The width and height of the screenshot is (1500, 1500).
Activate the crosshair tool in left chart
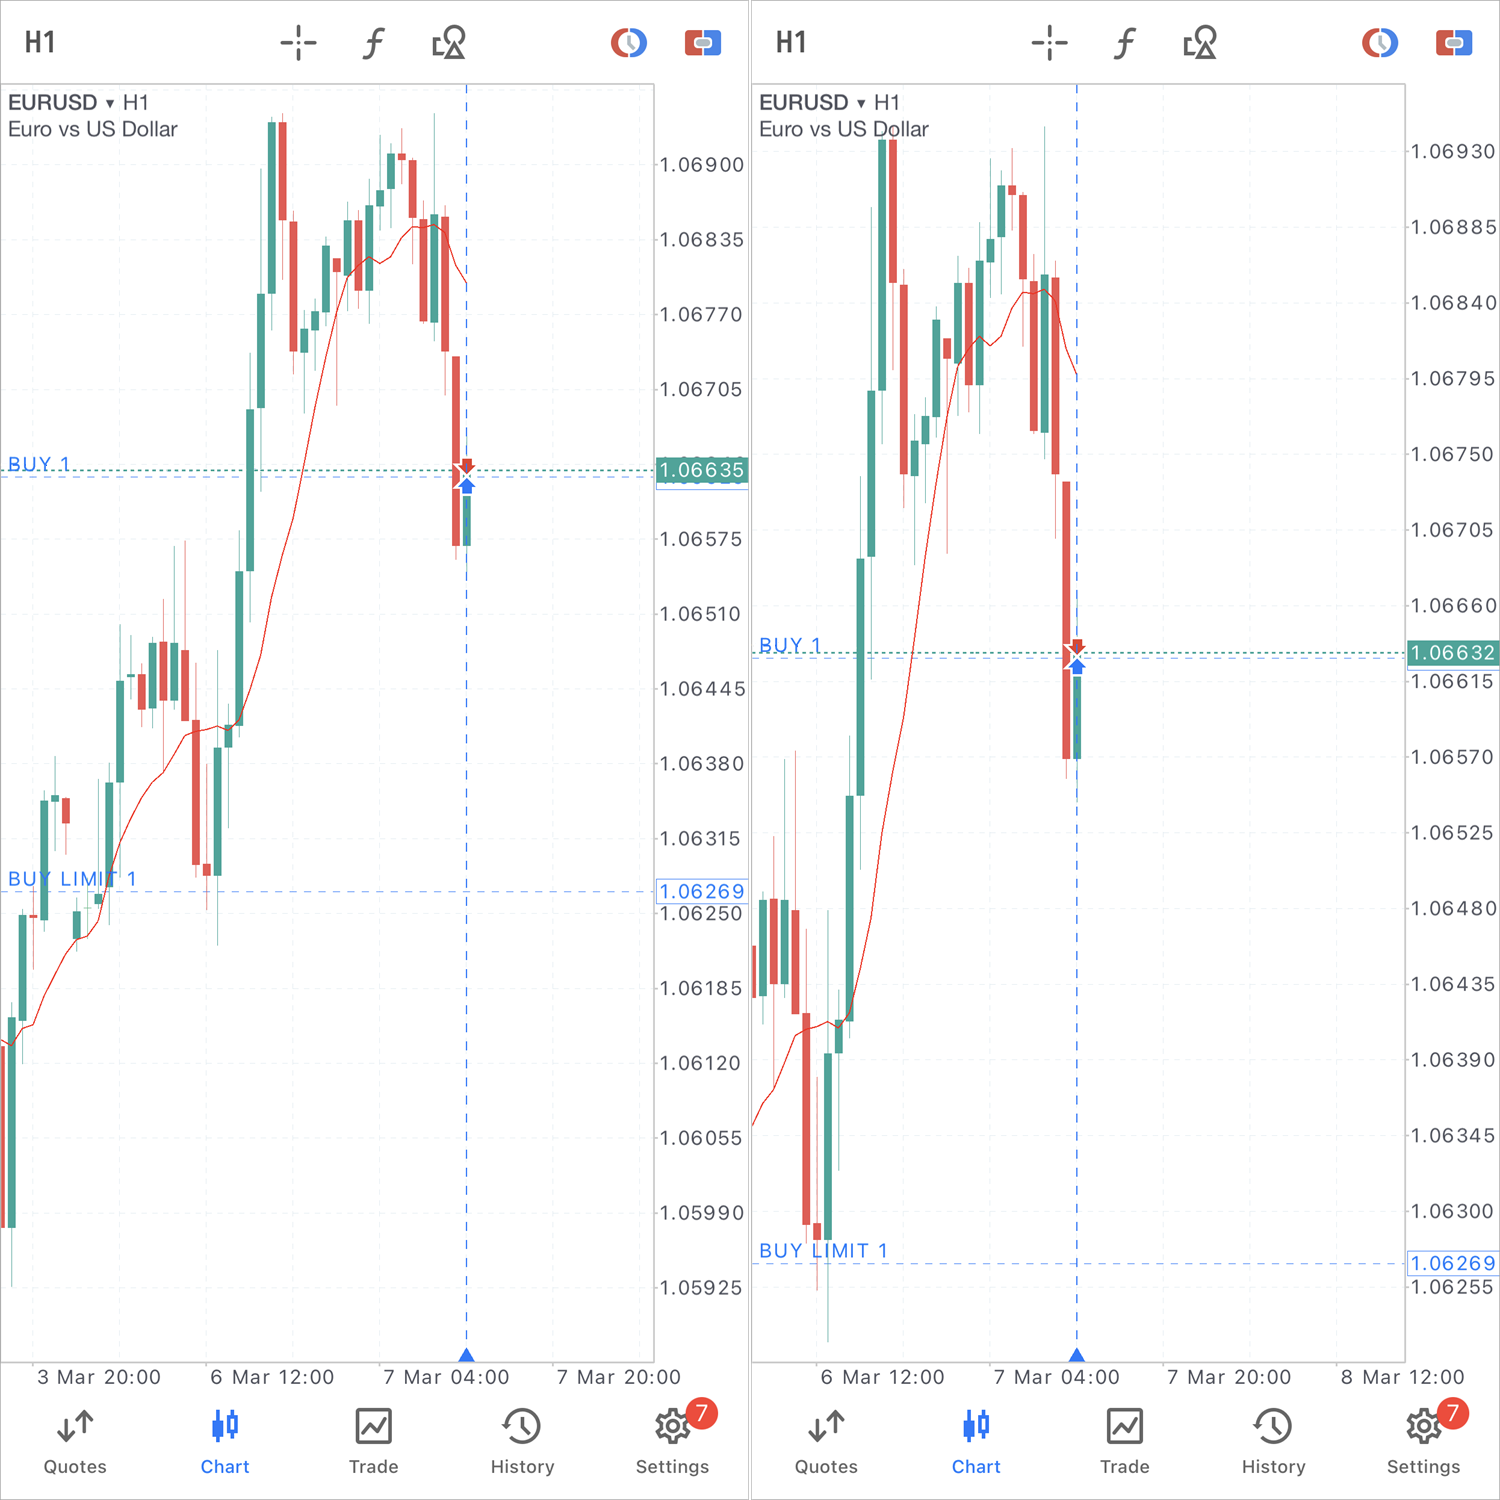[x=298, y=43]
